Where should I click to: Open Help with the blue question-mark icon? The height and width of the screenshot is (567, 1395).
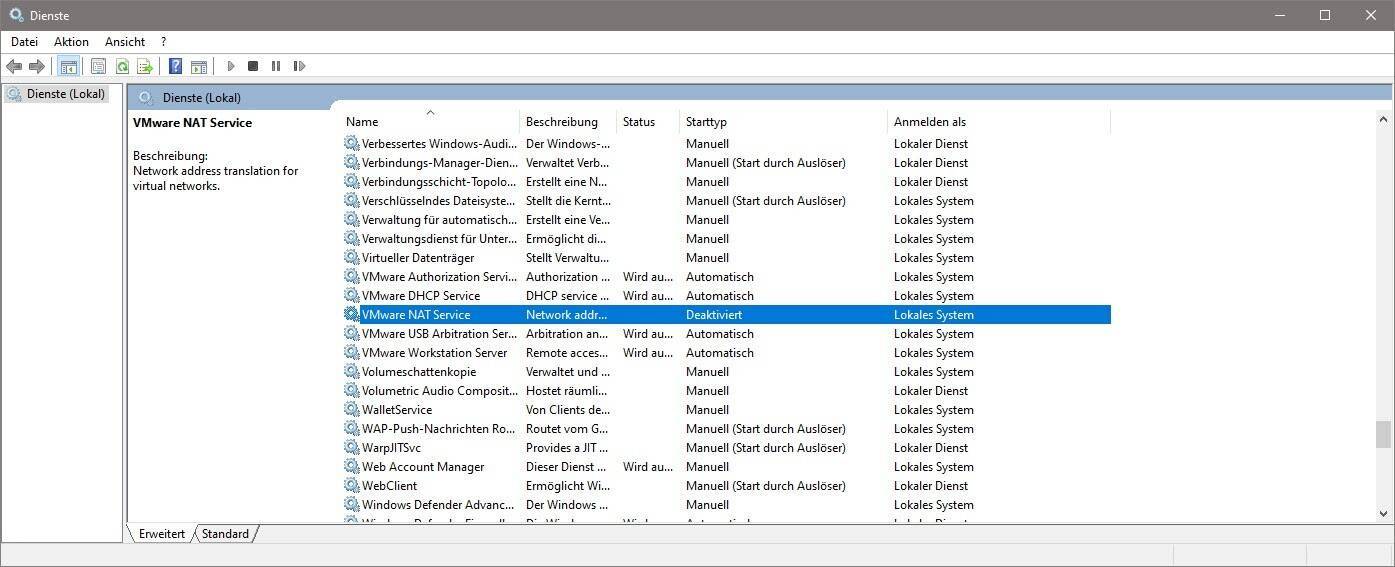175,66
